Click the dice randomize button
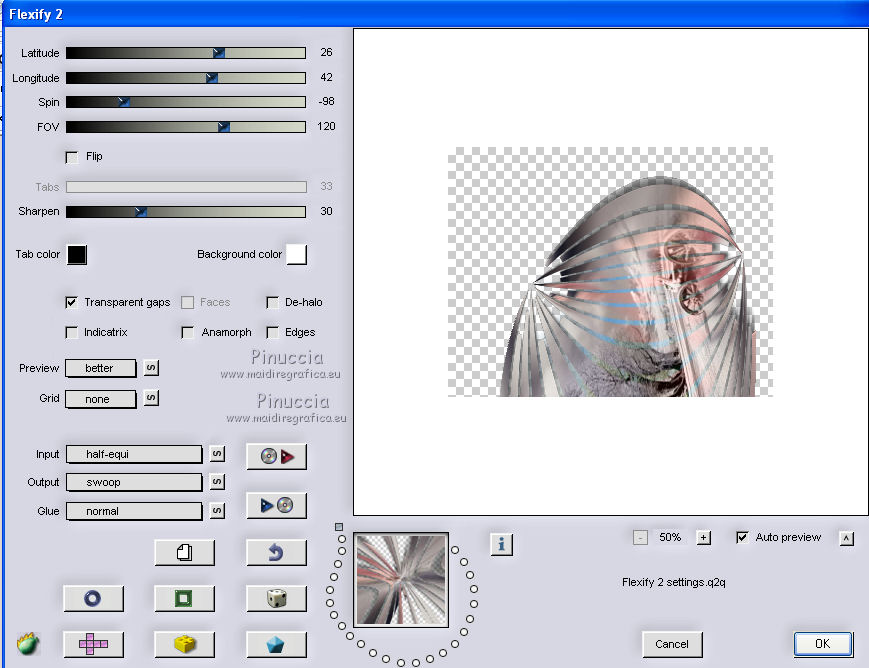The width and height of the screenshot is (869, 668). click(276, 598)
